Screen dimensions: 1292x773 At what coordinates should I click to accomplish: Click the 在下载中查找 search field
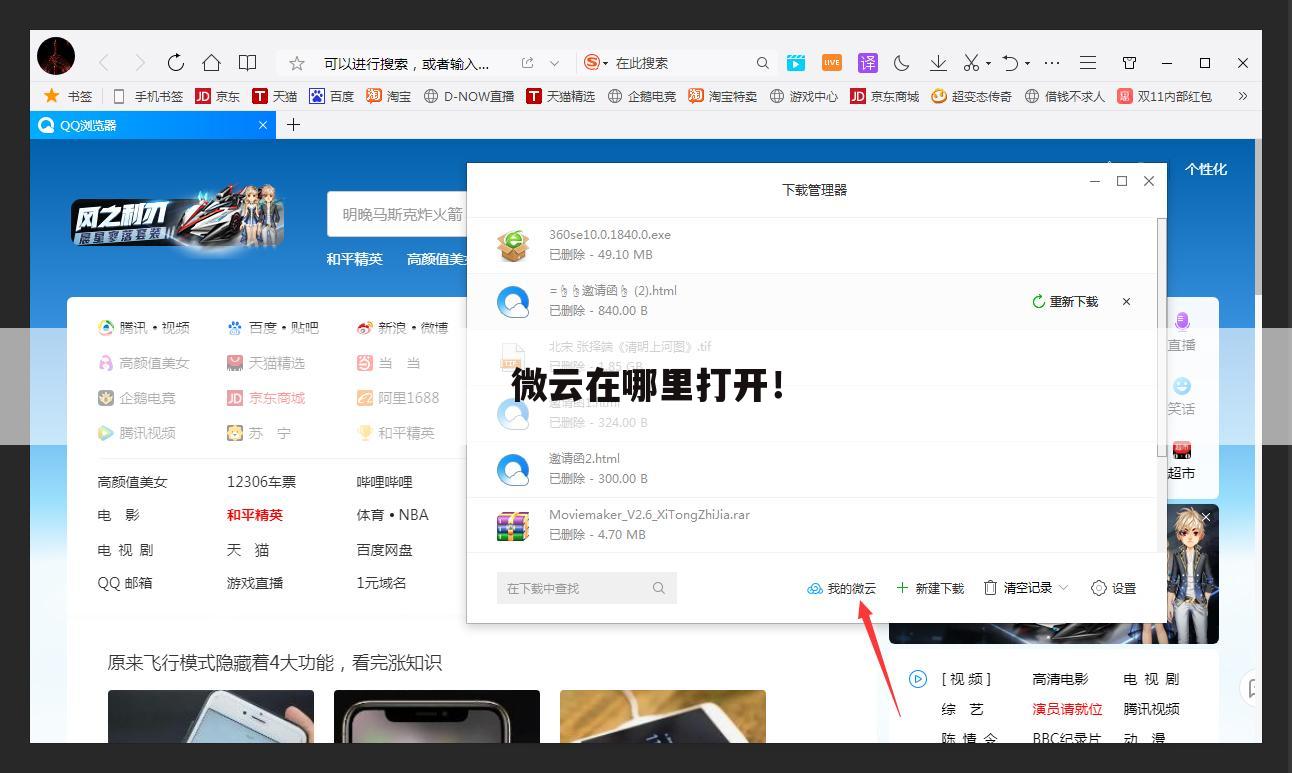pos(587,588)
